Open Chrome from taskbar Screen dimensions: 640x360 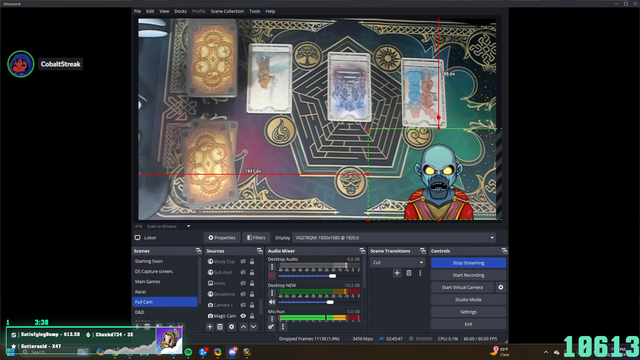click(x=218, y=352)
